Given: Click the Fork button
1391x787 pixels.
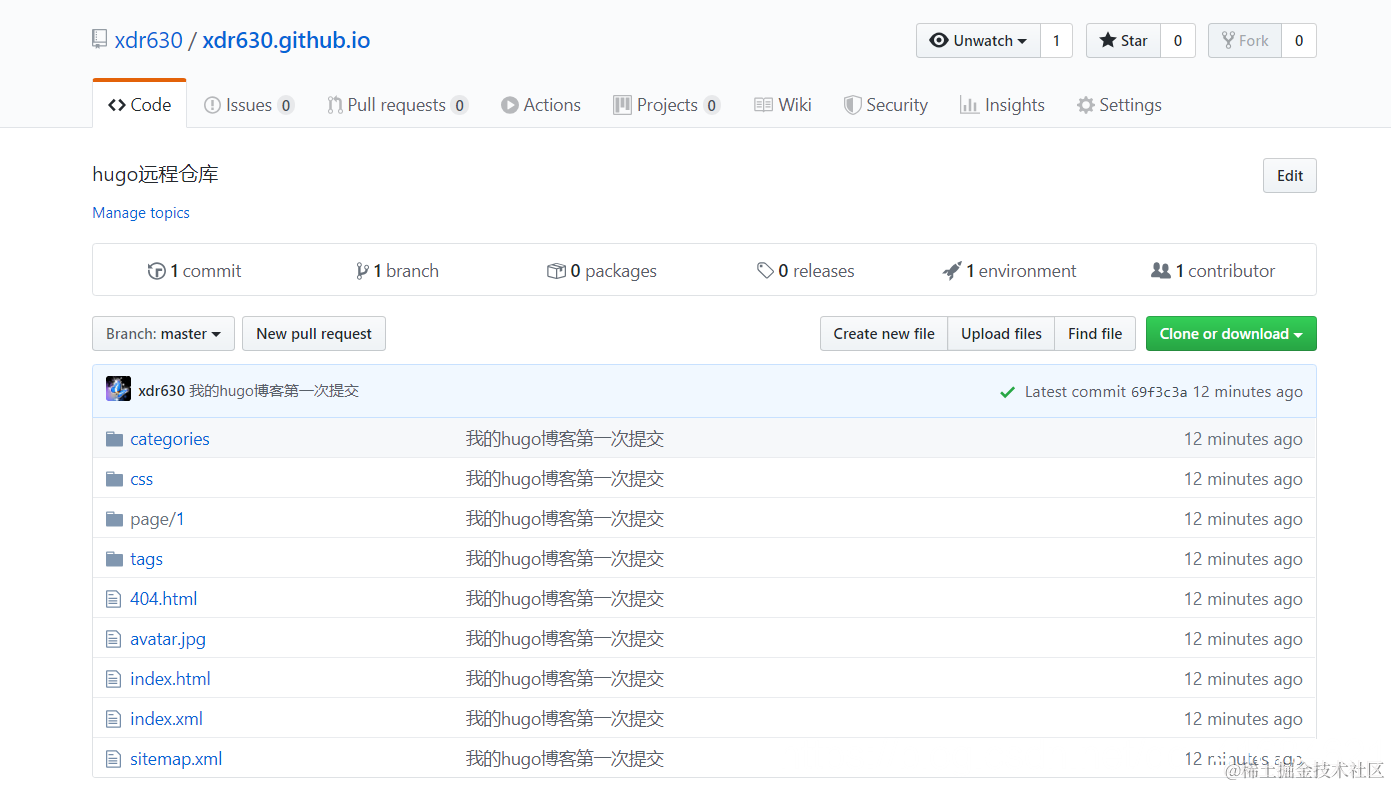Looking at the screenshot, I should (x=1245, y=41).
